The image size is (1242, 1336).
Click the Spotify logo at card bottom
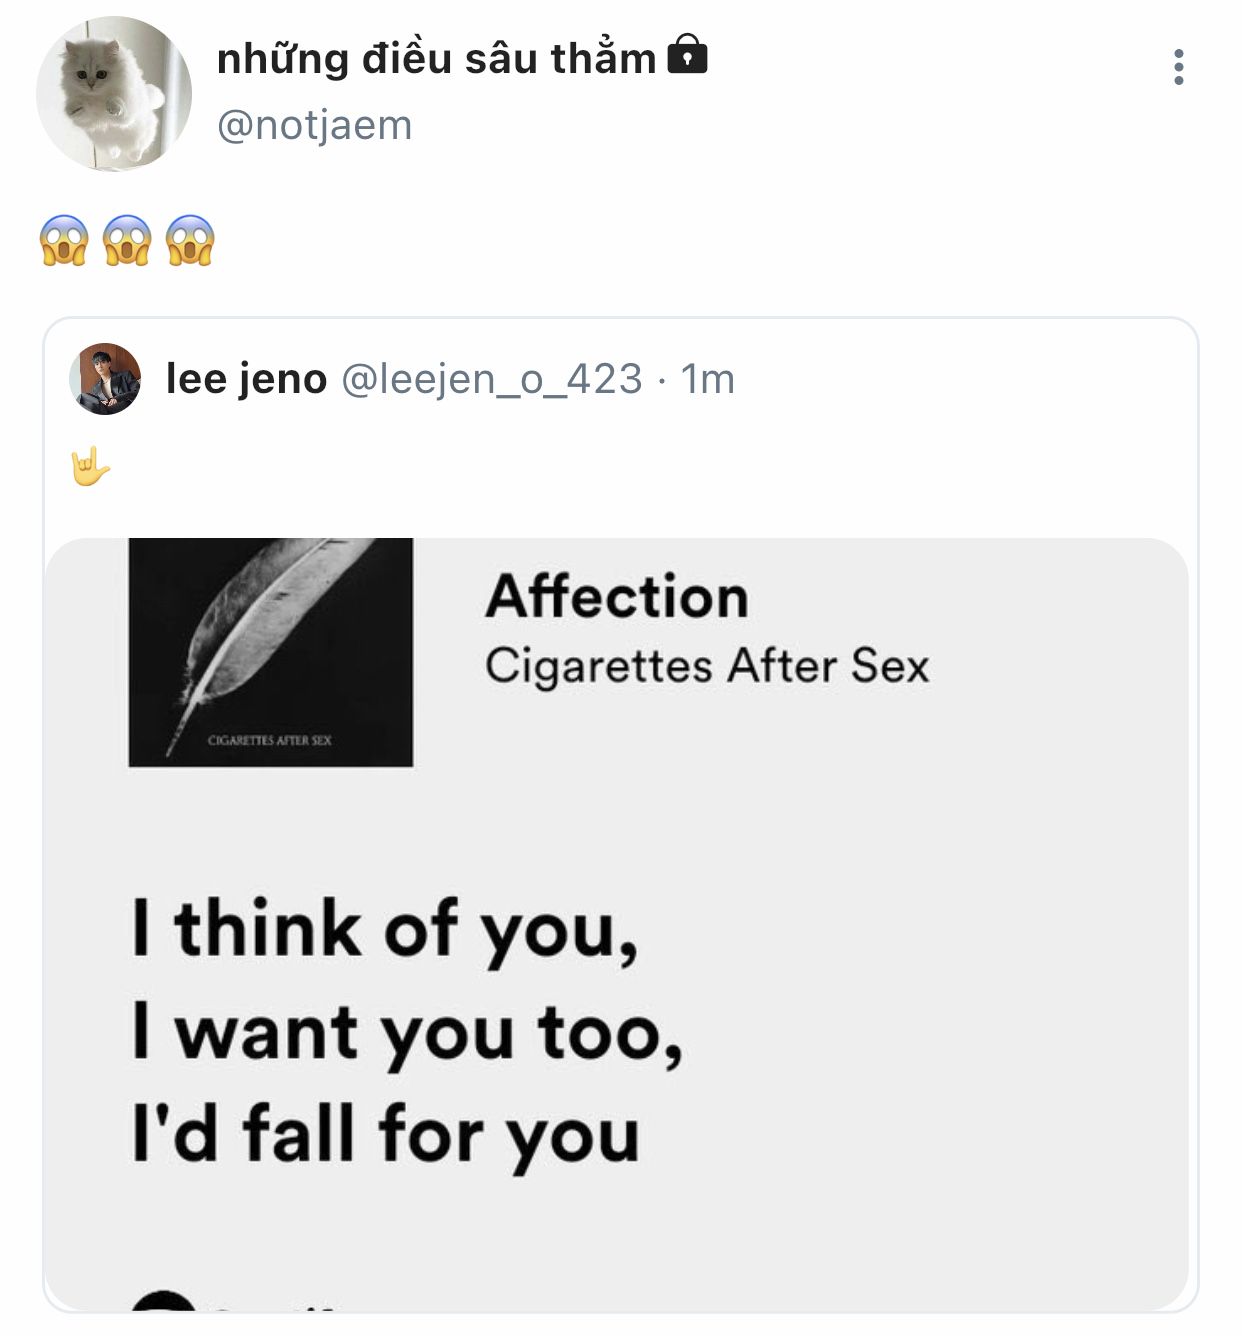(x=163, y=1303)
